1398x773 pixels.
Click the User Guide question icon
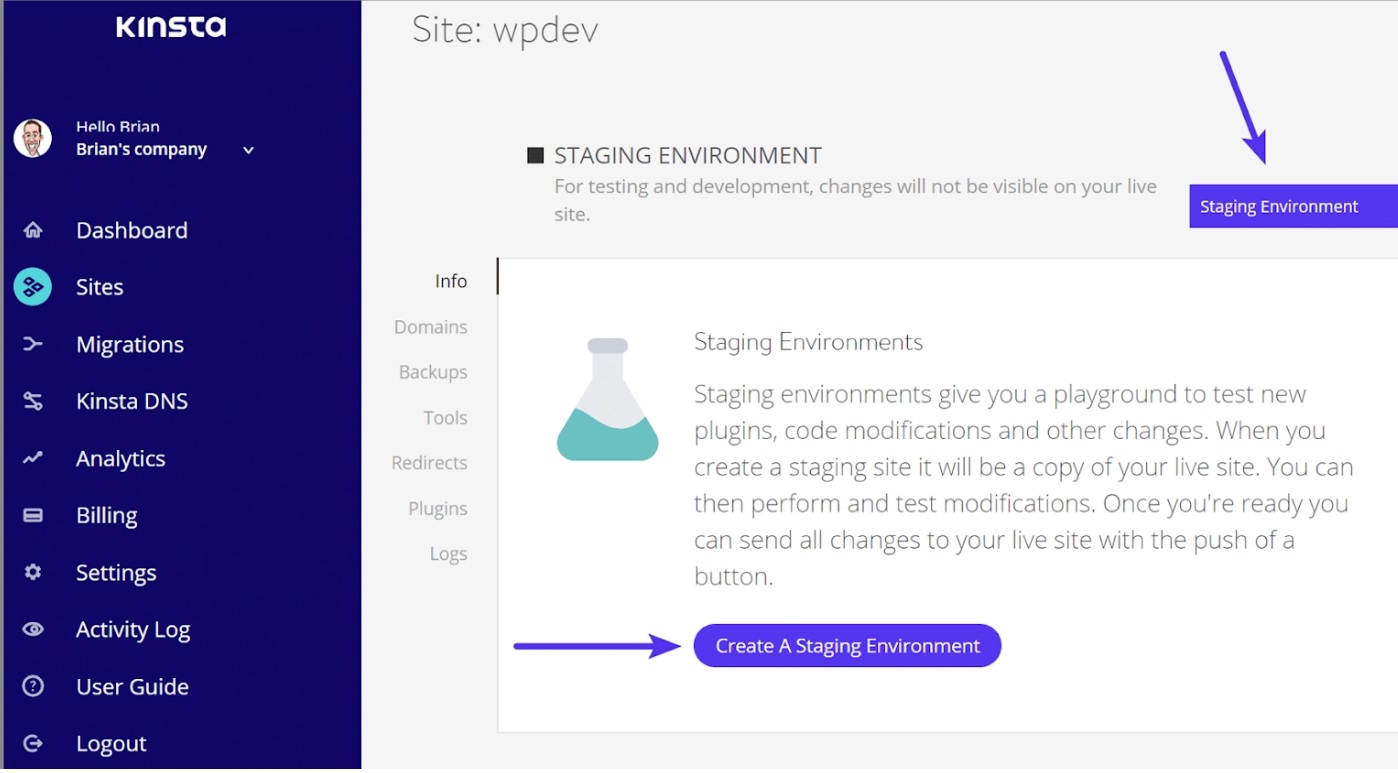[x=33, y=686]
